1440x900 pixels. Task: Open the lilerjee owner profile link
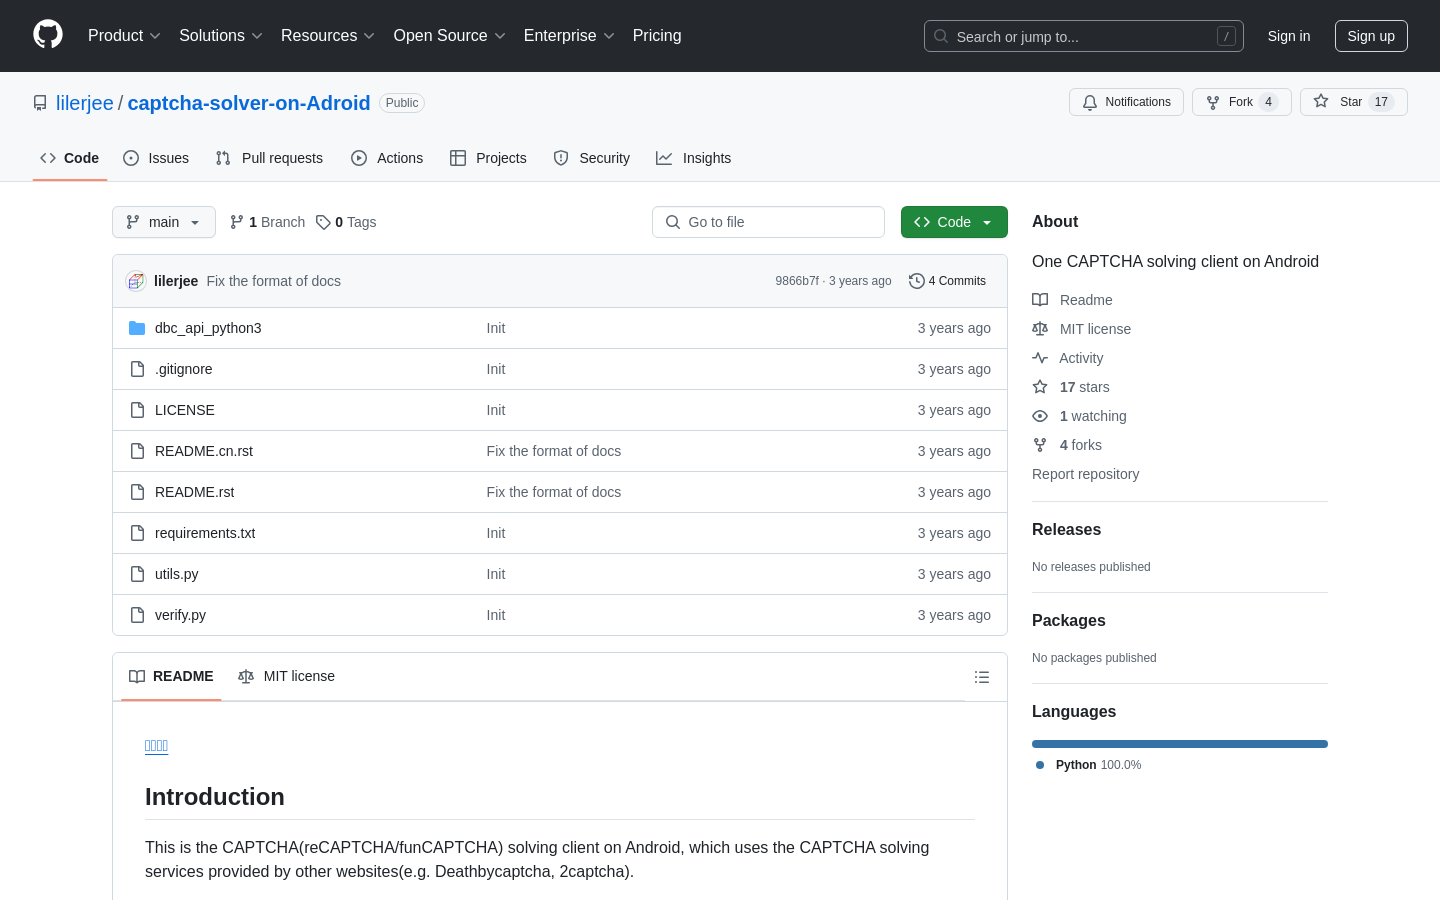pyautogui.click(x=85, y=103)
